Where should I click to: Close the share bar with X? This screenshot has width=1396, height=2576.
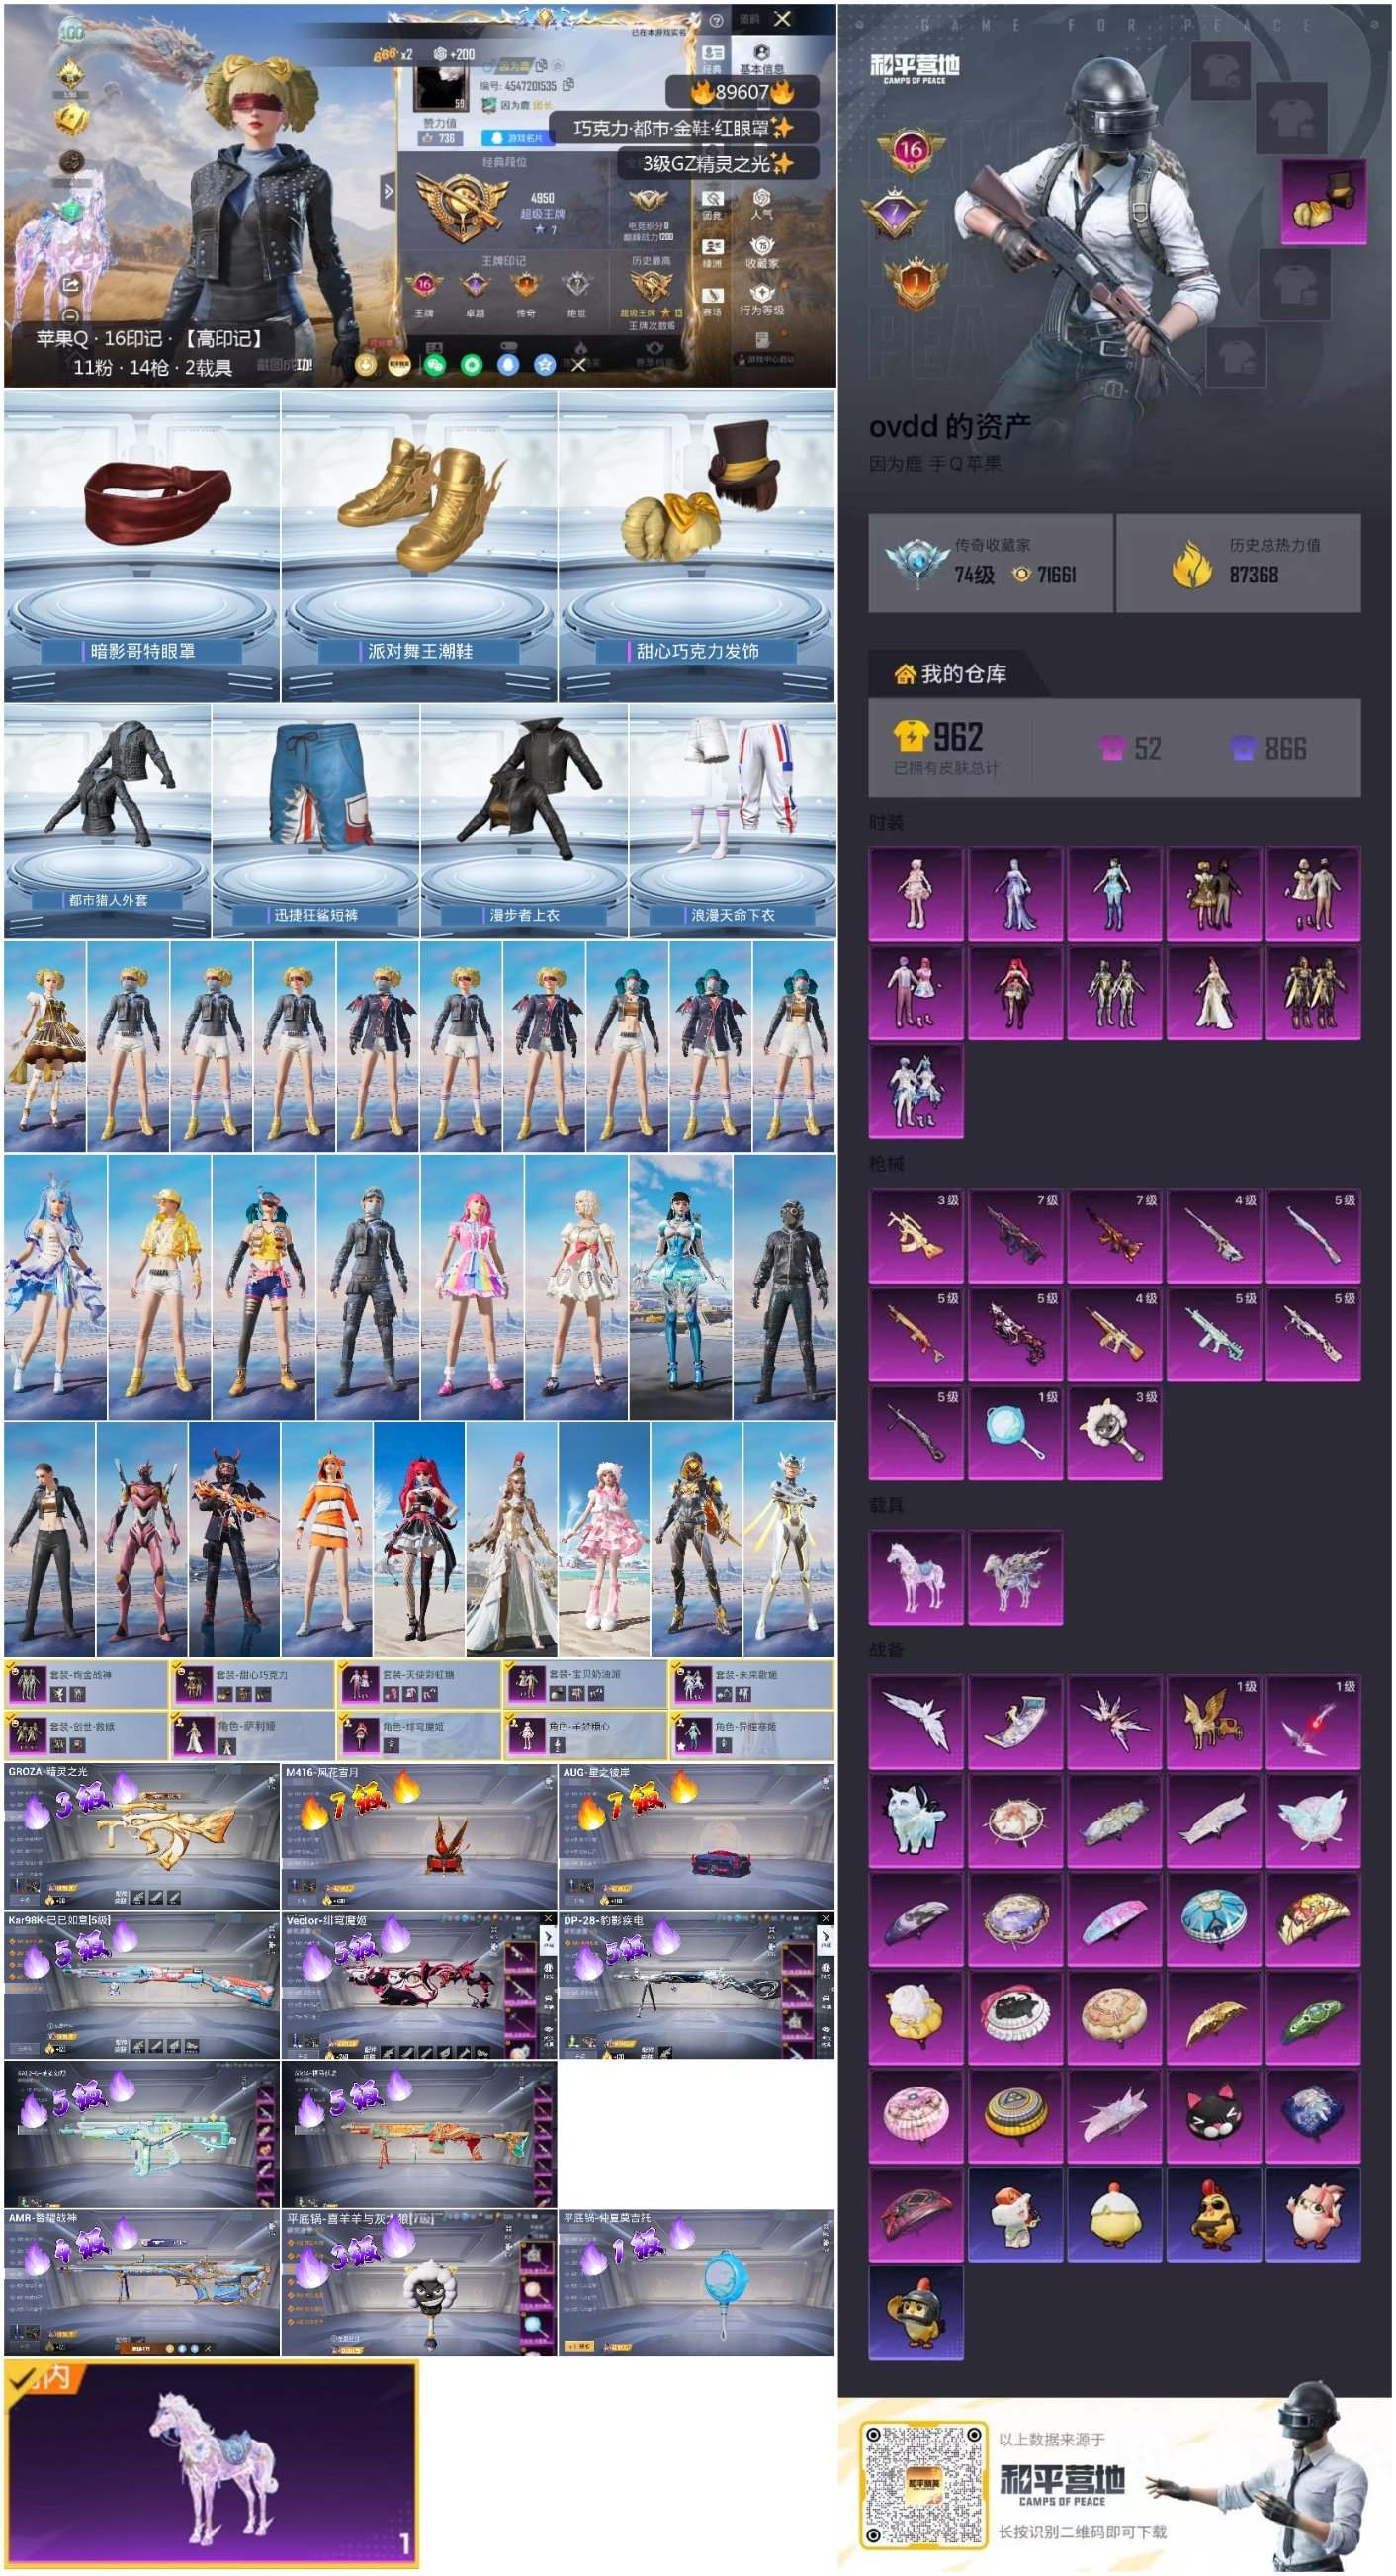pos(578,365)
